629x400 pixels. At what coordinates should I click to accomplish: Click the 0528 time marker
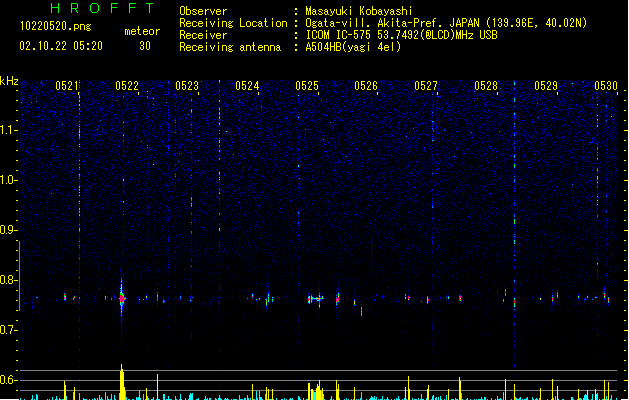[486, 86]
